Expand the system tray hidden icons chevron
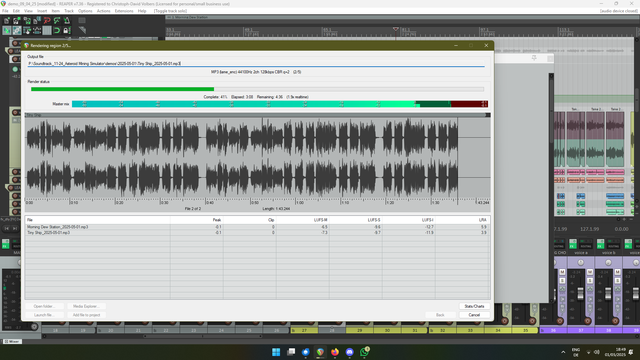Viewport: 640px width, 360px height. 563,352
